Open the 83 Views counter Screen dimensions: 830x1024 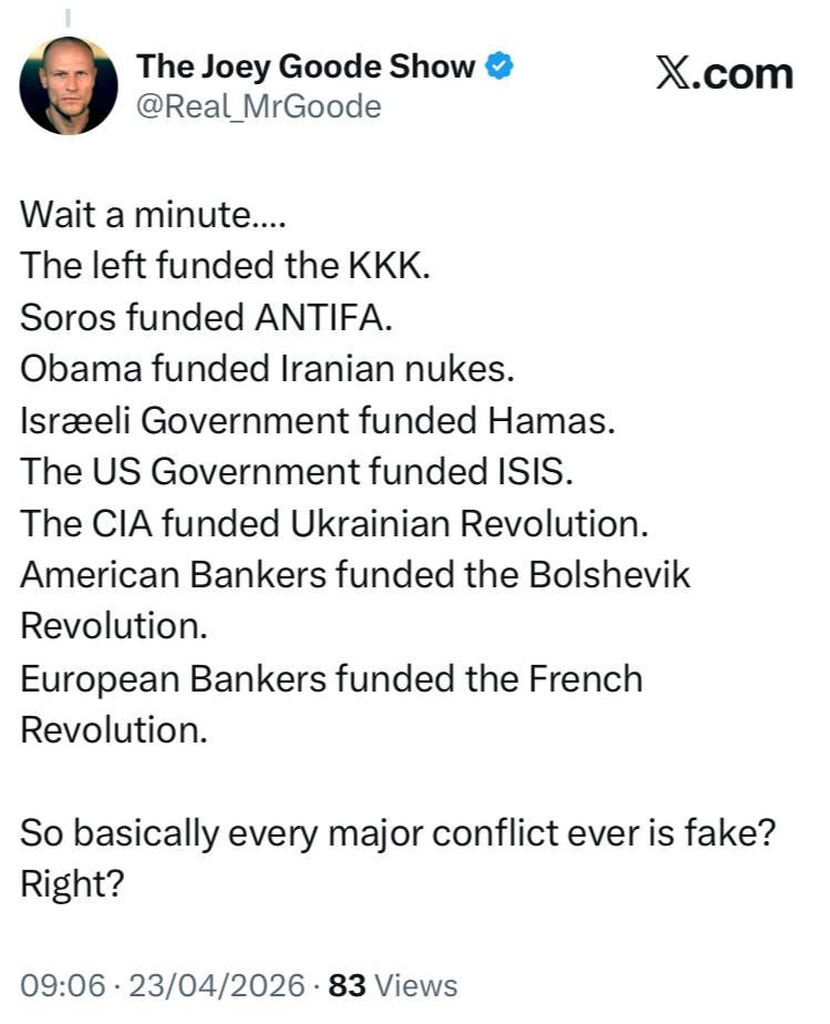pyautogui.click(x=392, y=985)
